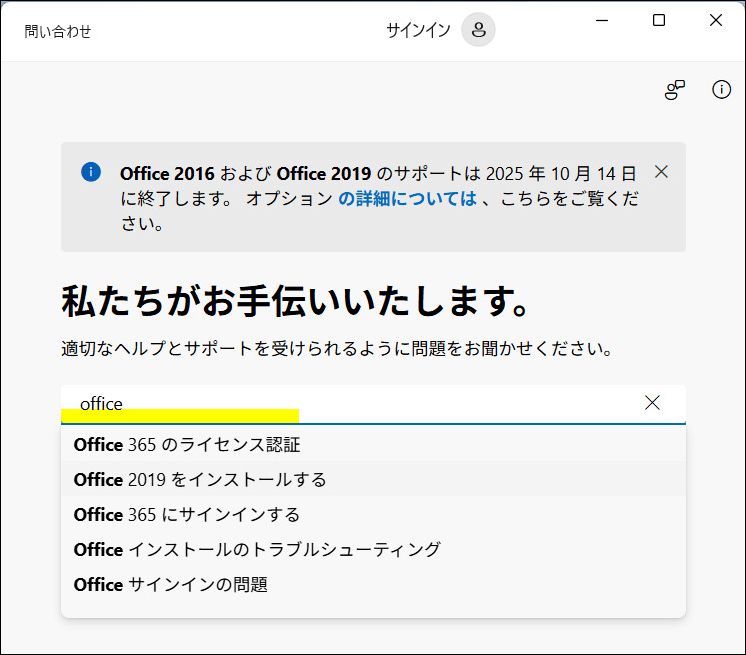Open the feedback chat-person icon

pos(675,90)
